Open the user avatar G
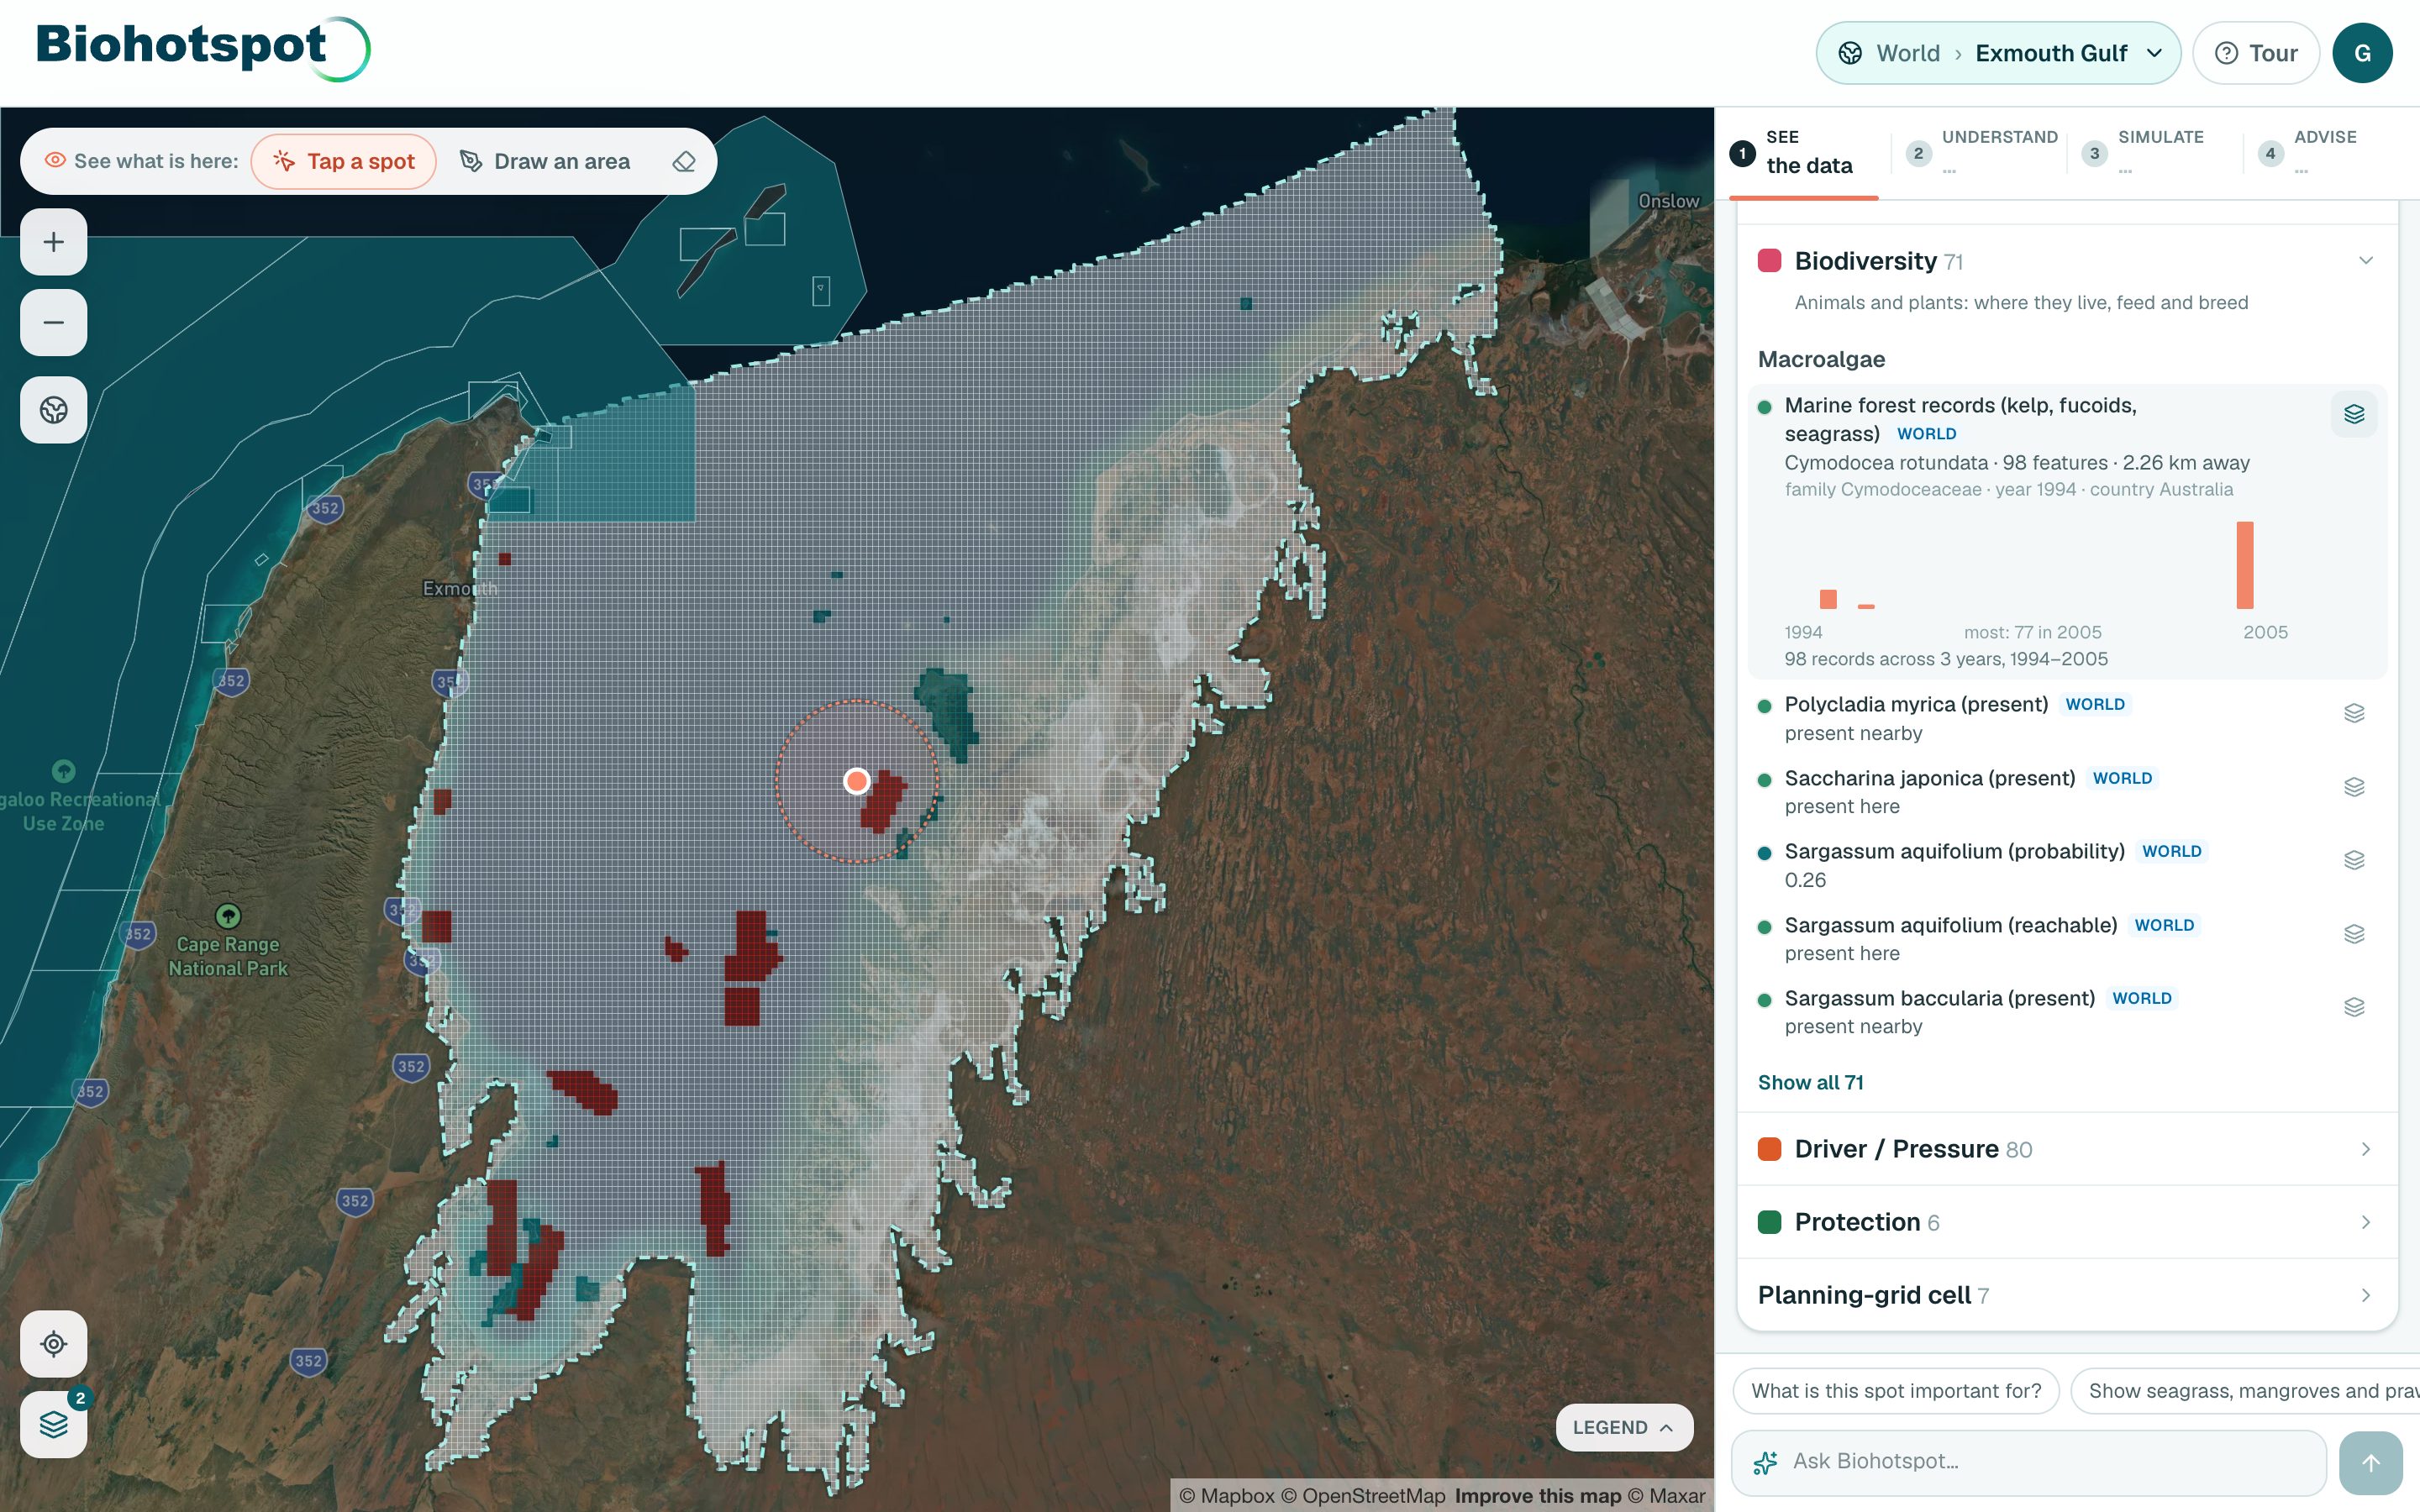 [x=2362, y=53]
